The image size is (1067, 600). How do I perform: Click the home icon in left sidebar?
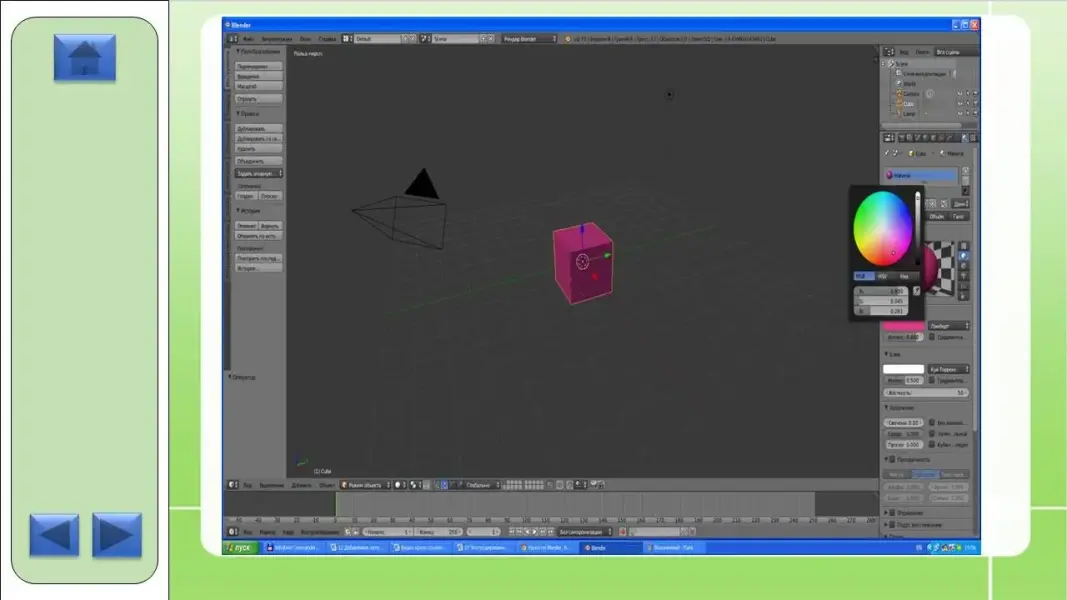(84, 58)
